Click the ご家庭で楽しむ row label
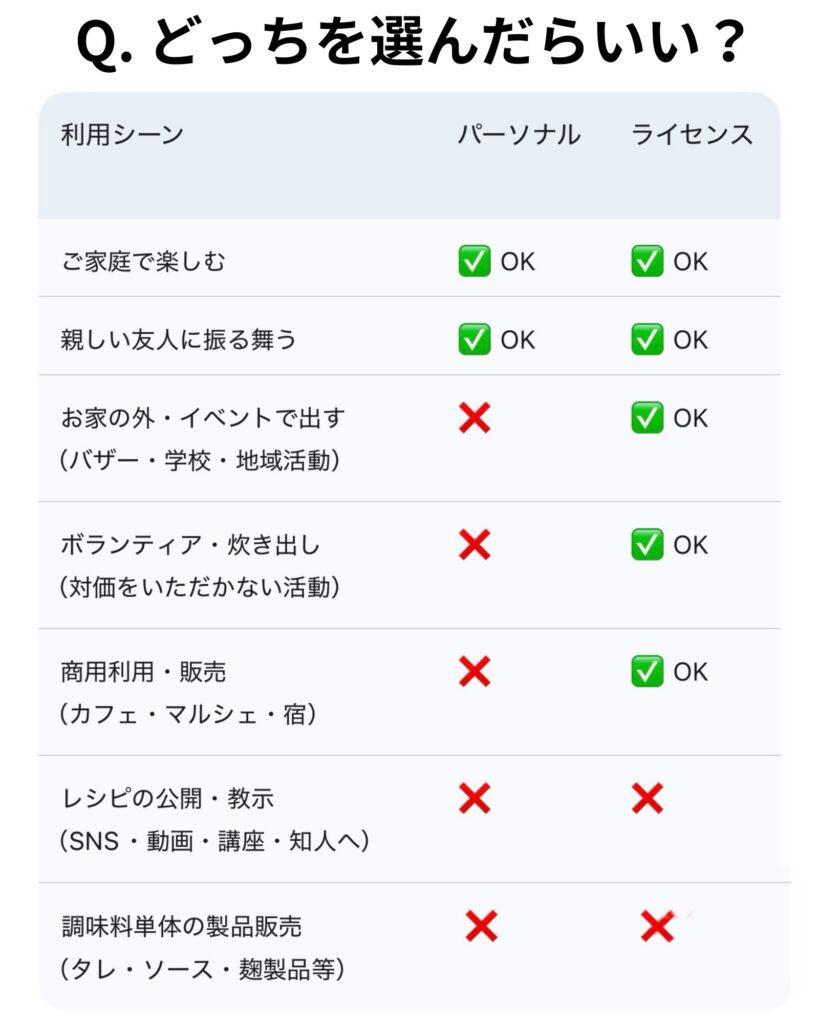The height and width of the screenshot is (1024, 819). [x=143, y=262]
